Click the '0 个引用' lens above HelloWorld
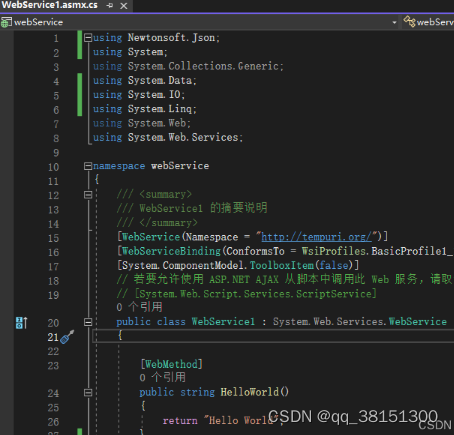454x435 pixels. click(163, 377)
